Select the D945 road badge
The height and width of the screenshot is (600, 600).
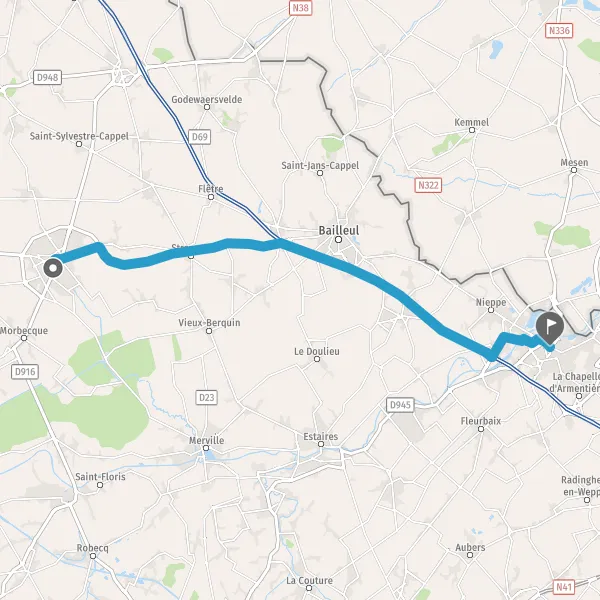[400, 405]
